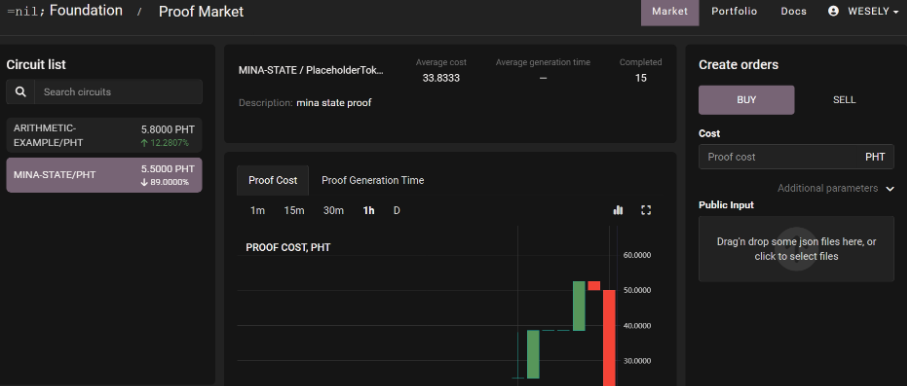Image resolution: width=907 pixels, height=386 pixels.
Task: Open the Docs tab
Action: point(793,12)
